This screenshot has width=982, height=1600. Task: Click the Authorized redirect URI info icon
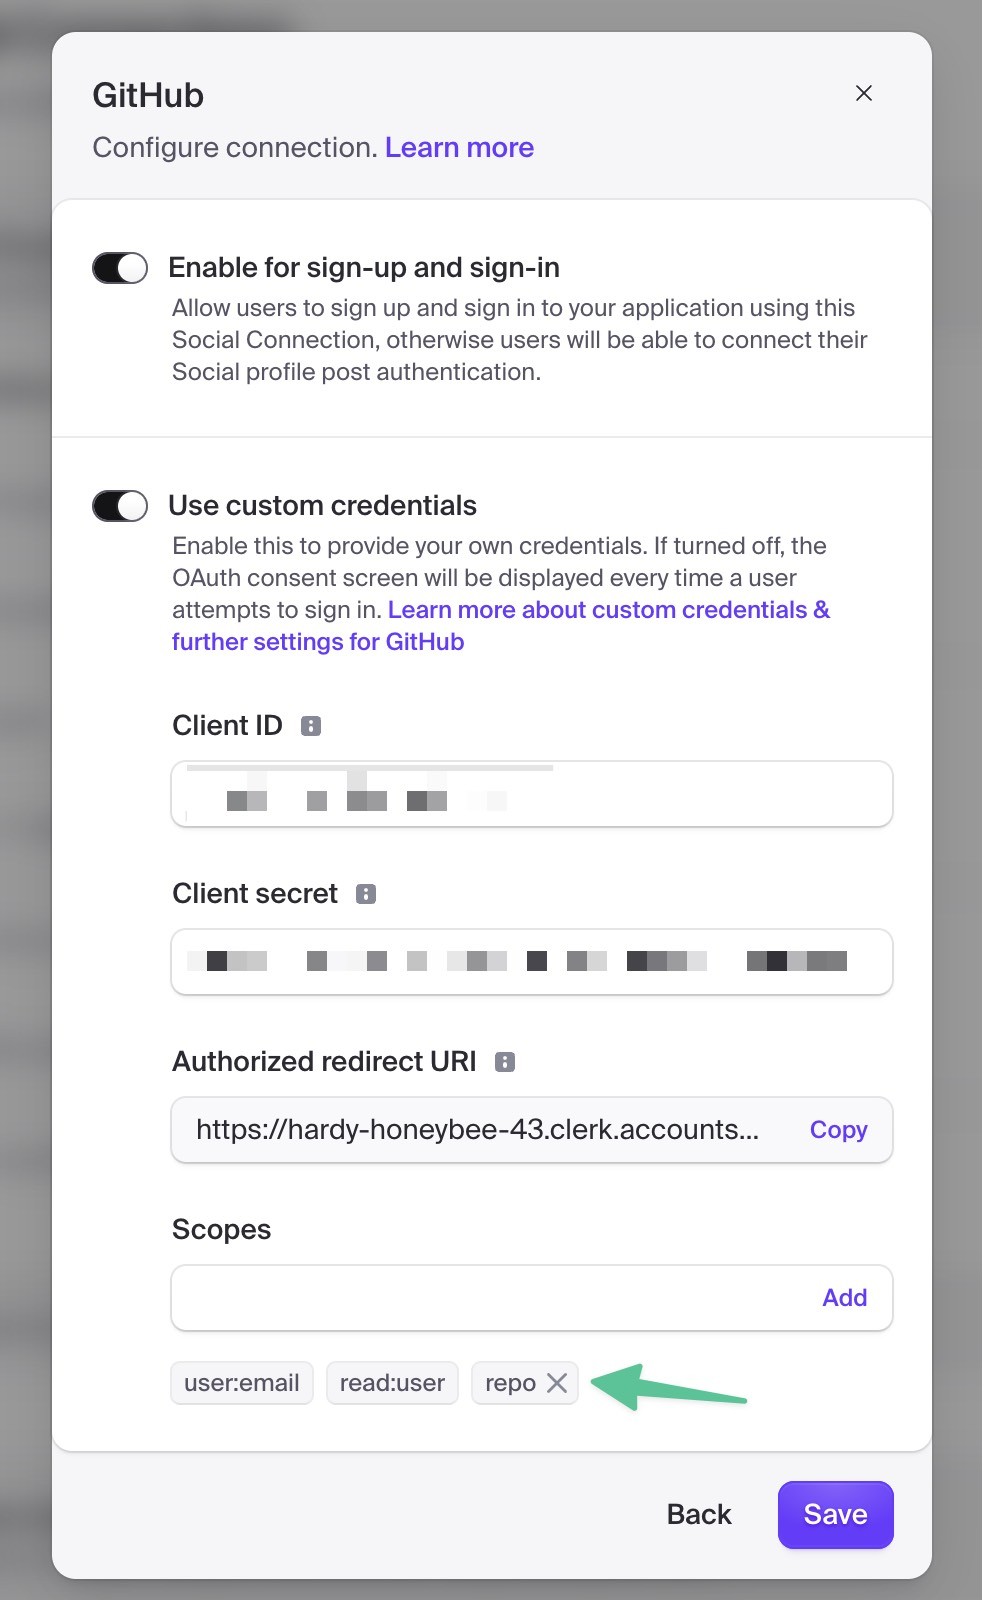pyautogui.click(x=505, y=1062)
